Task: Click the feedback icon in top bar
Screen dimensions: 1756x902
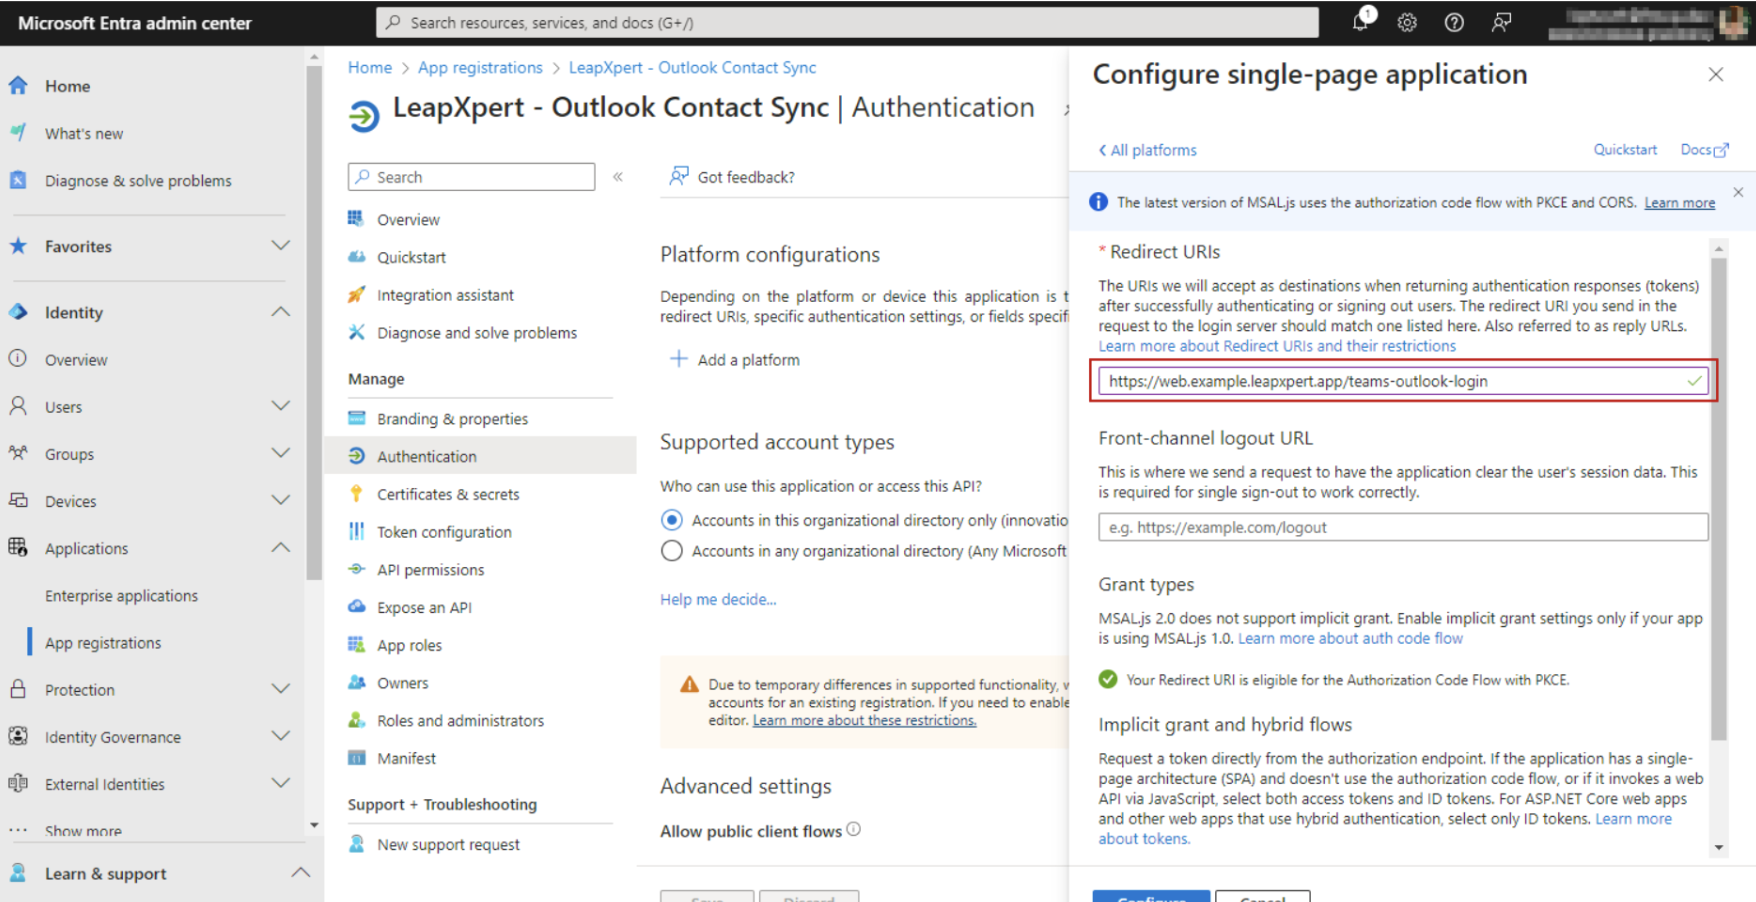Action: (x=1501, y=22)
